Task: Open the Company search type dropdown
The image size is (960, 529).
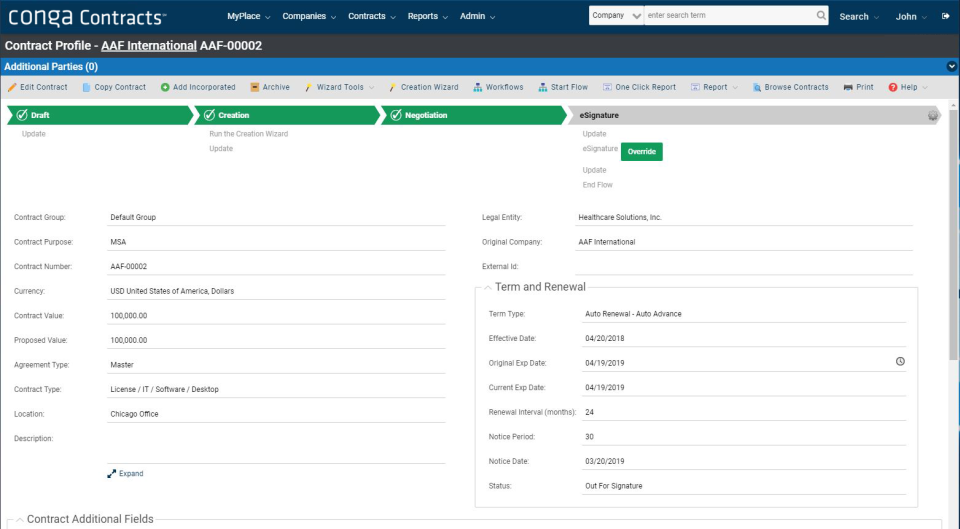Action: click(616, 15)
